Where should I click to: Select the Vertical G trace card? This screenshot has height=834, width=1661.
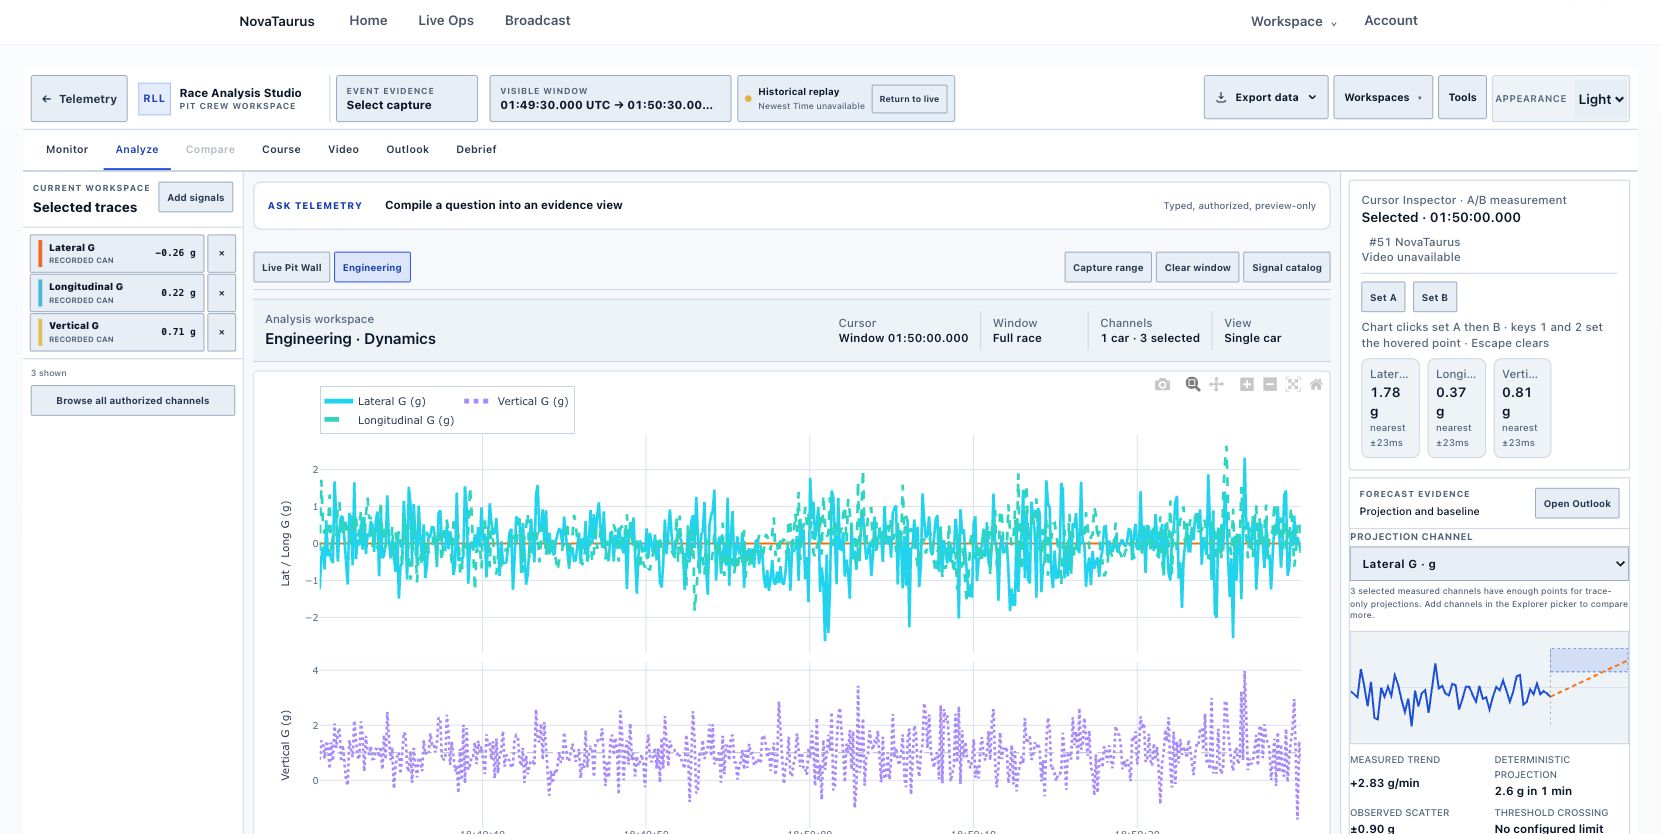[x=118, y=332]
